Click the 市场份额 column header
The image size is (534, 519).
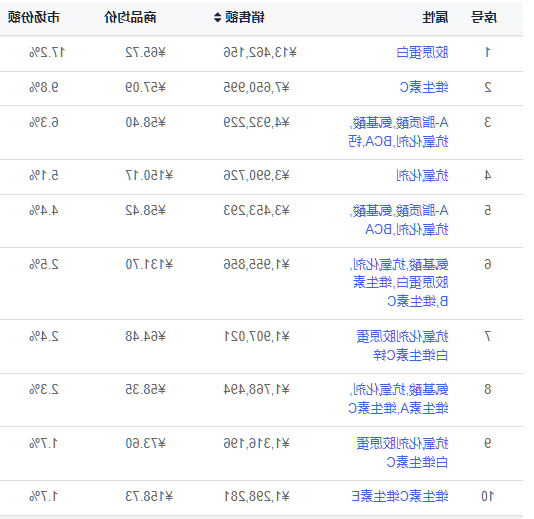pyautogui.click(x=34, y=17)
